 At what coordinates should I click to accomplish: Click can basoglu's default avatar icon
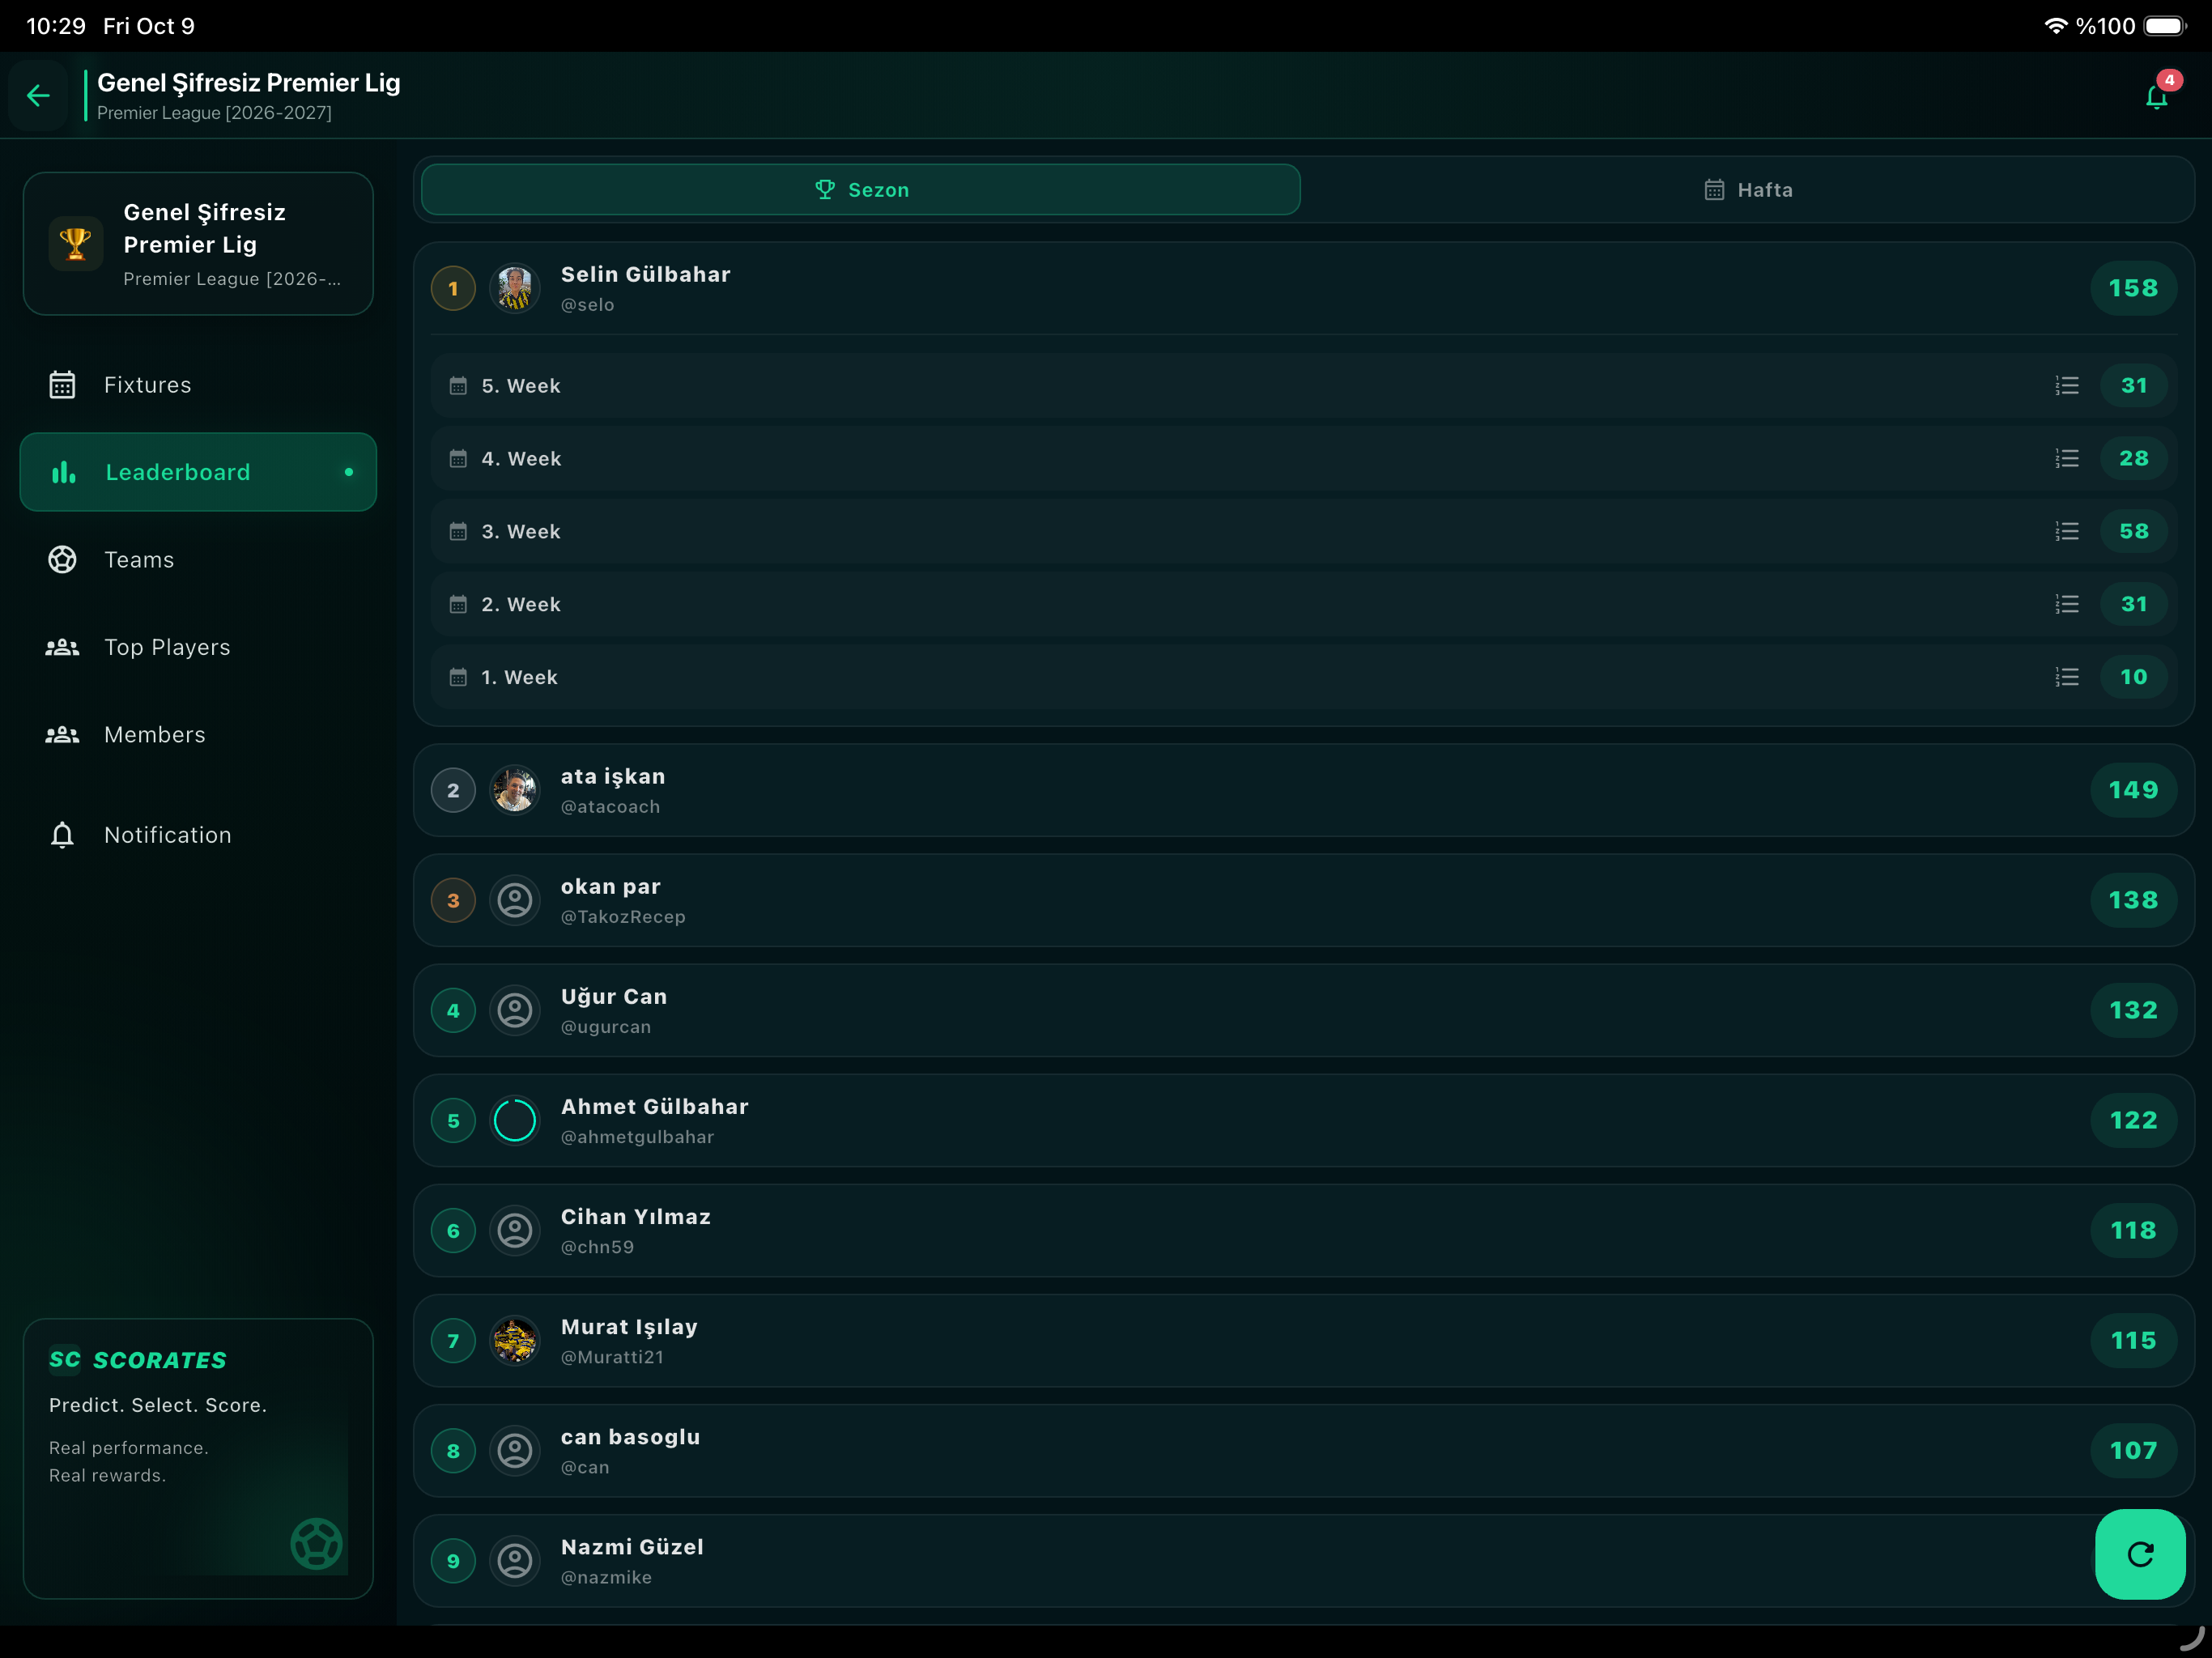click(x=515, y=1450)
